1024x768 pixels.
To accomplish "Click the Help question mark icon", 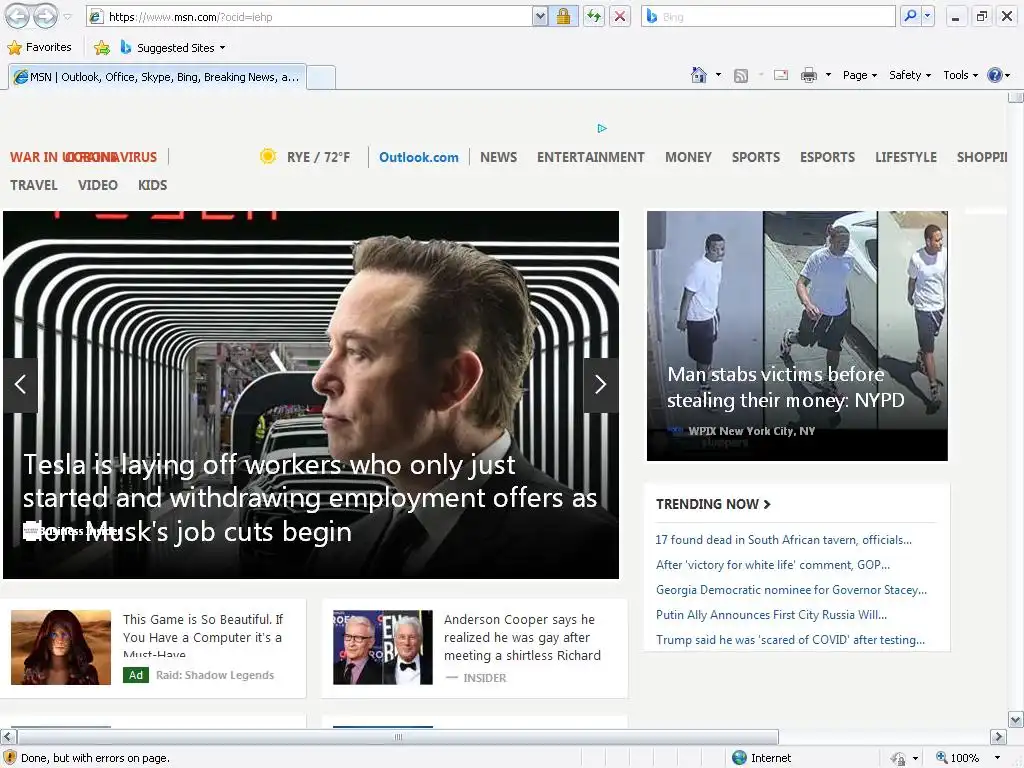I will coord(995,75).
